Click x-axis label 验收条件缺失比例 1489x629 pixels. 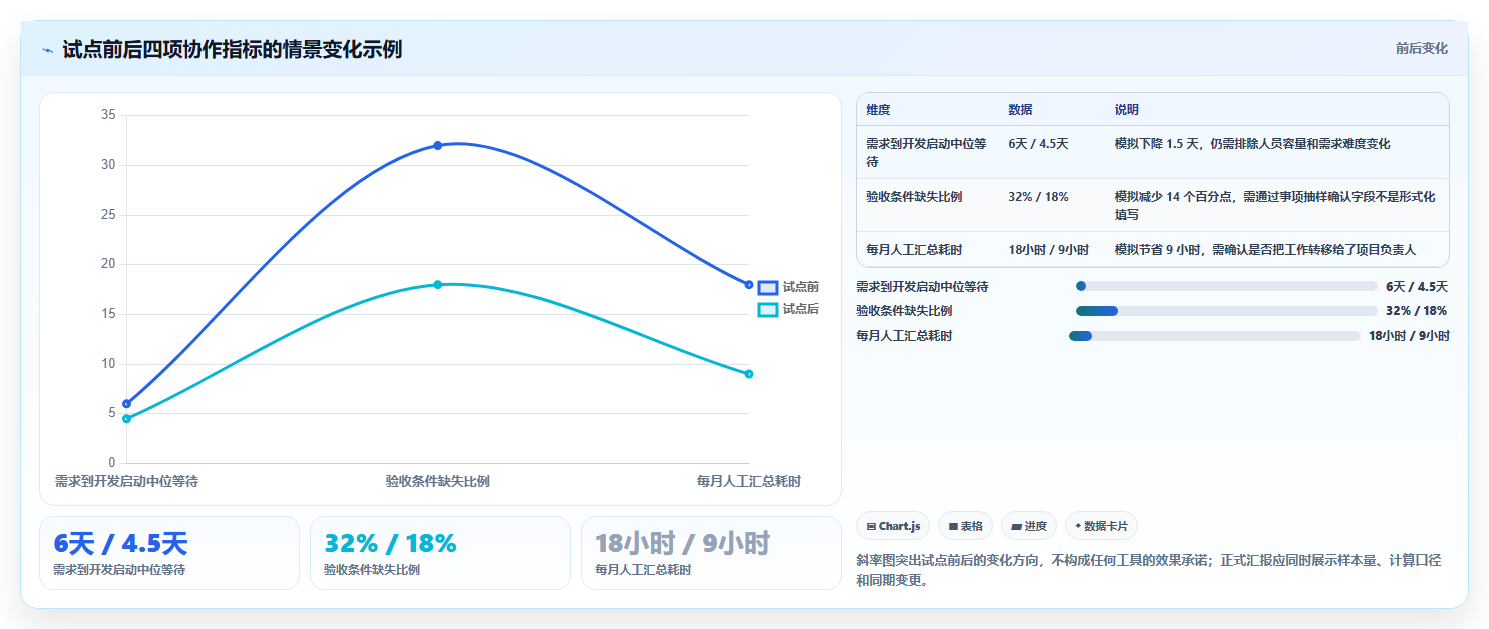point(437,481)
